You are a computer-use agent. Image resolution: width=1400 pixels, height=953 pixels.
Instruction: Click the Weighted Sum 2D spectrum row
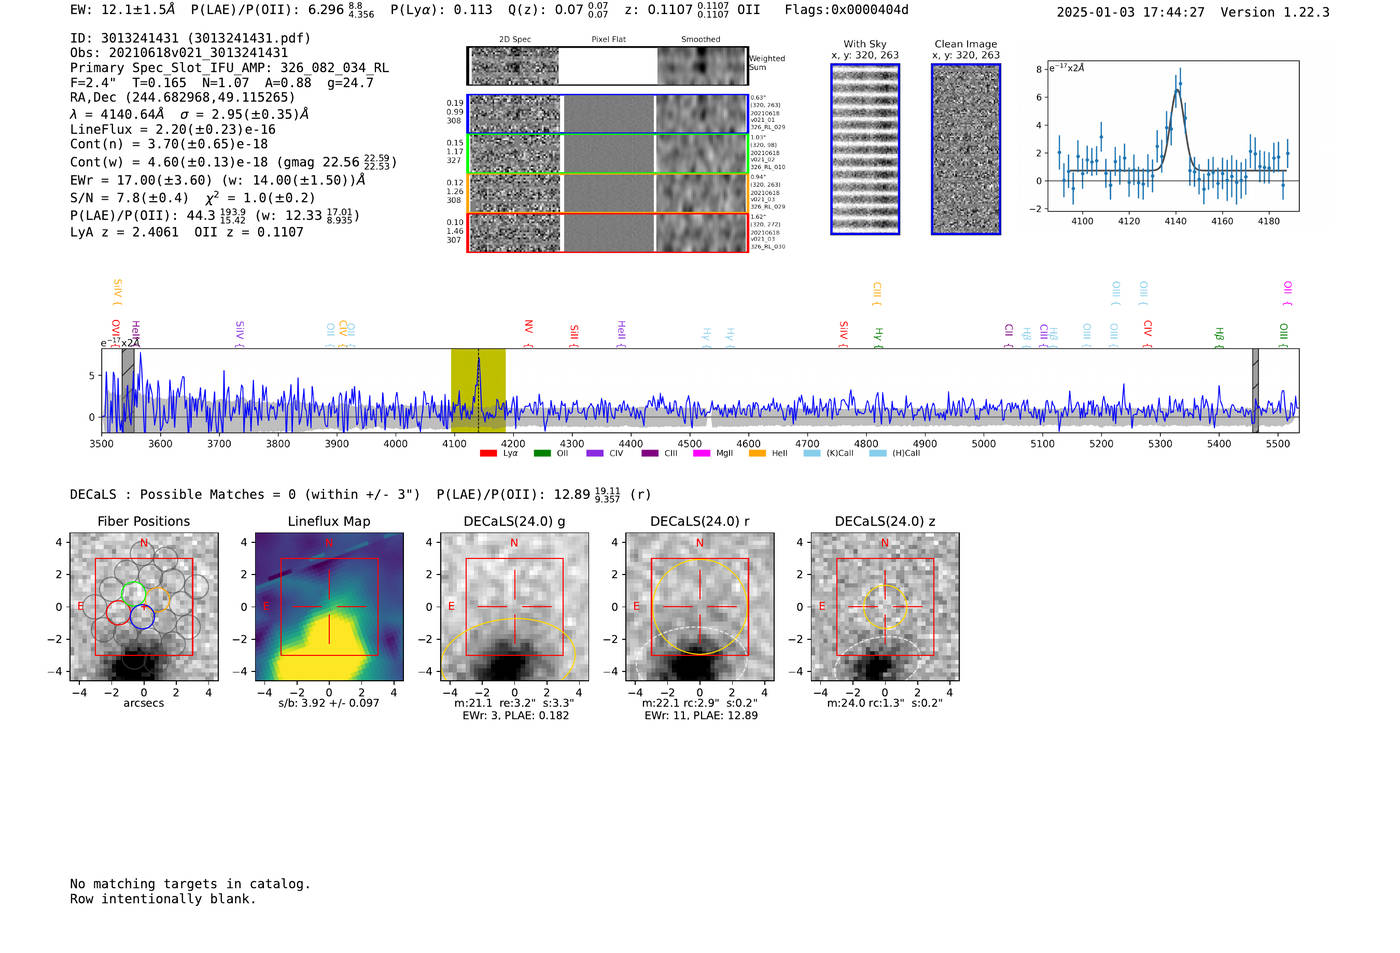[x=608, y=66]
